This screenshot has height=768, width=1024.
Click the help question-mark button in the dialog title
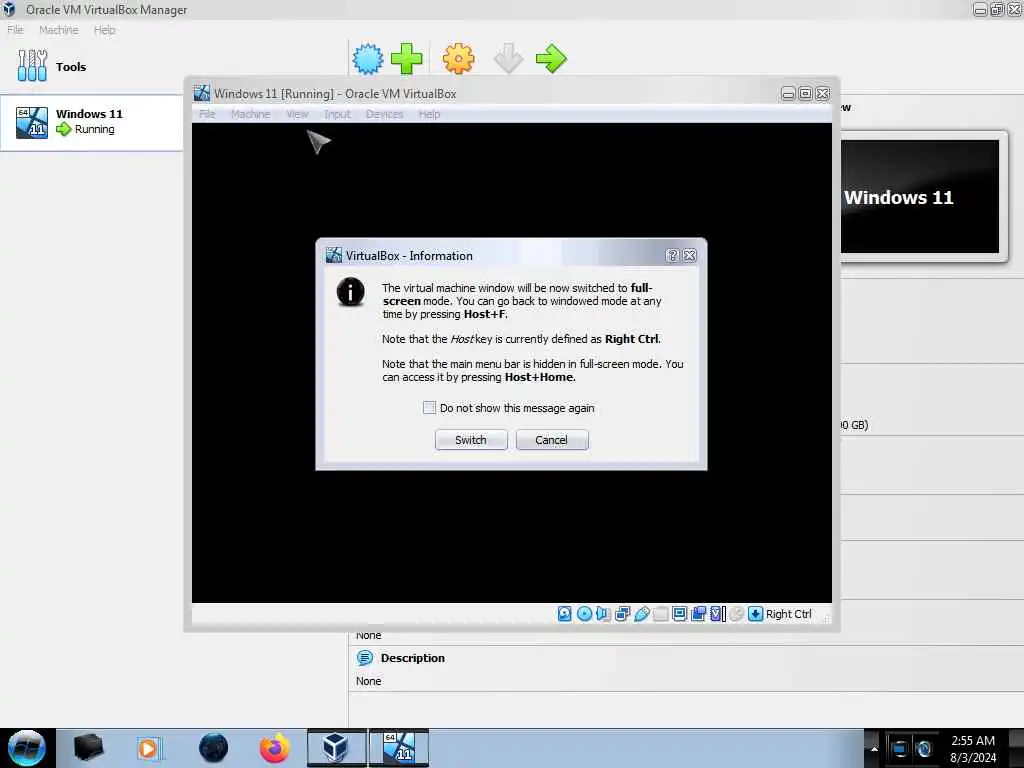(x=673, y=255)
